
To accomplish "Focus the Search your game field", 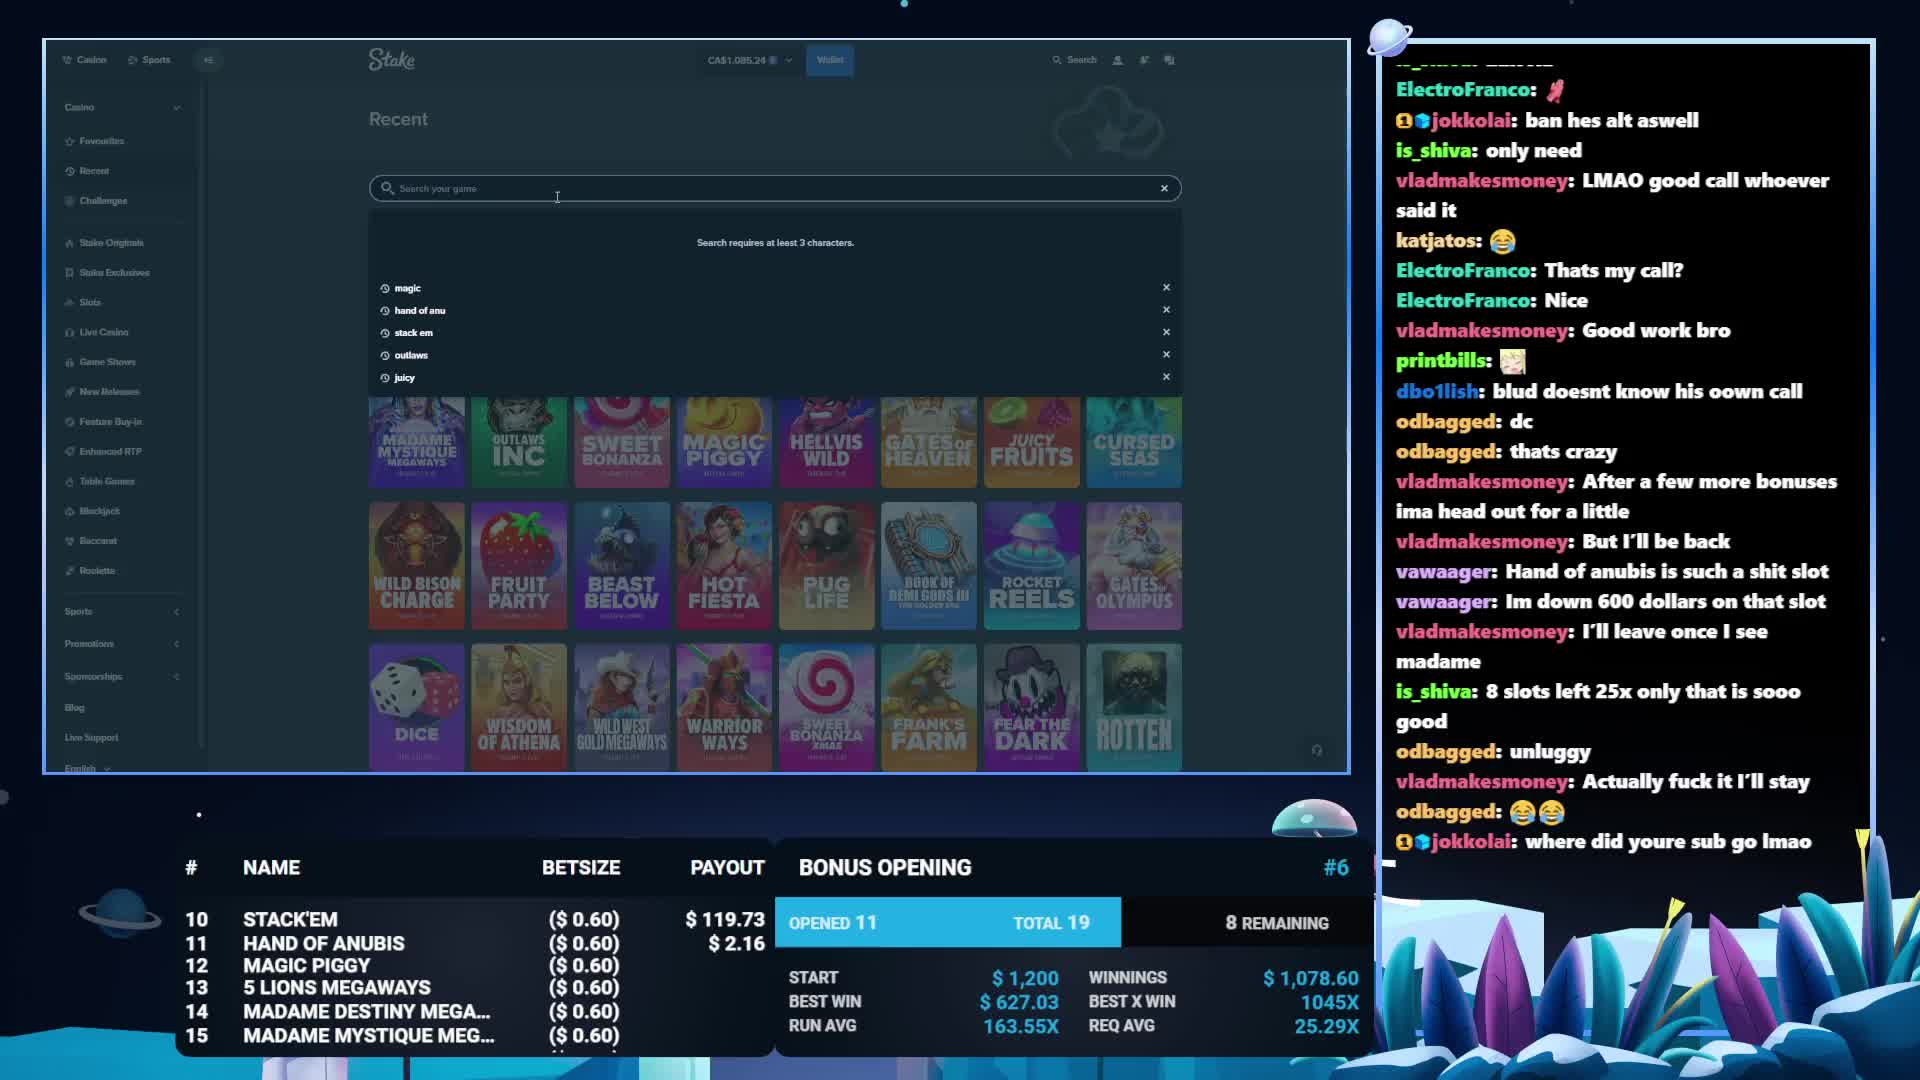I will coord(775,189).
